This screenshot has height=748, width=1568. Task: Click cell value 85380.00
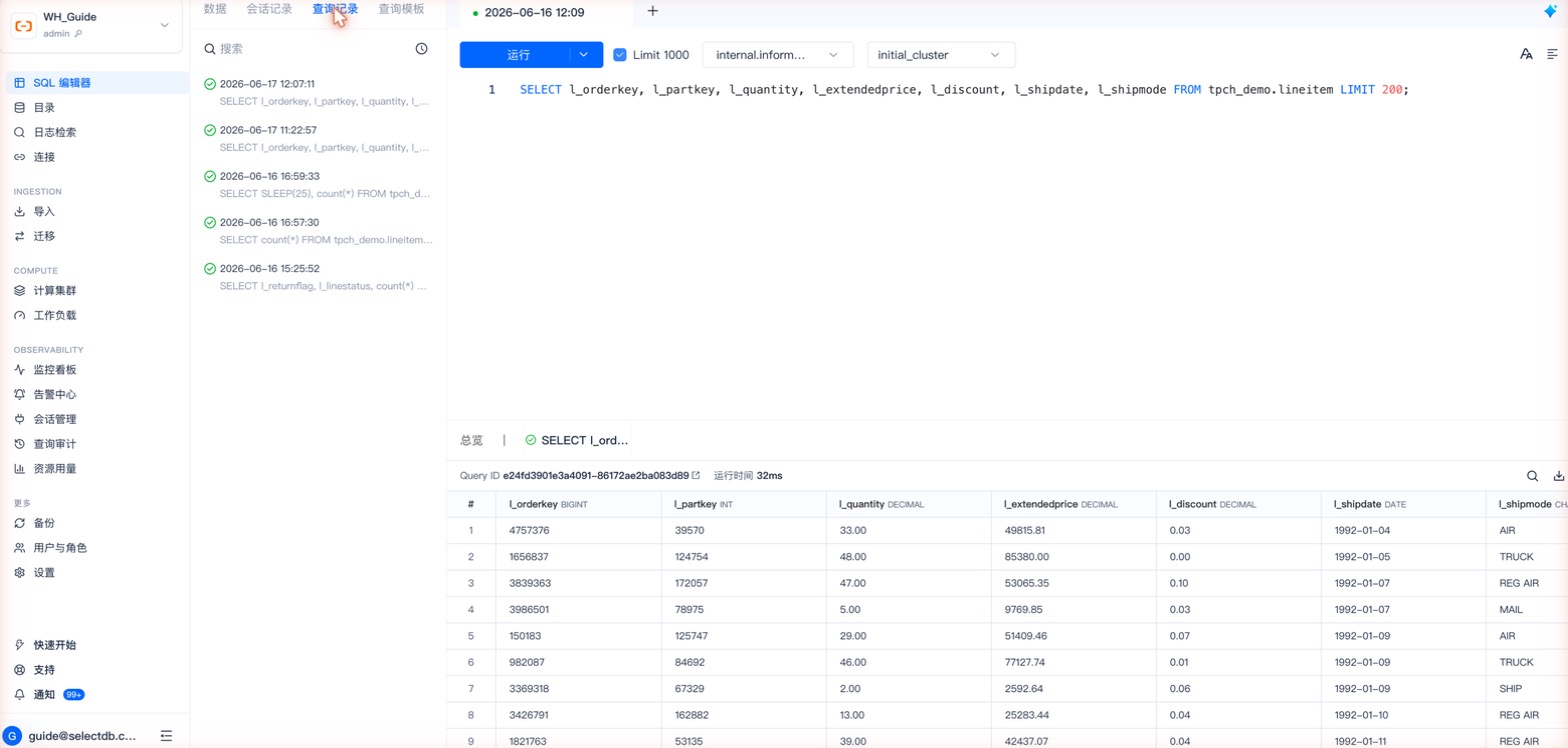1024,556
